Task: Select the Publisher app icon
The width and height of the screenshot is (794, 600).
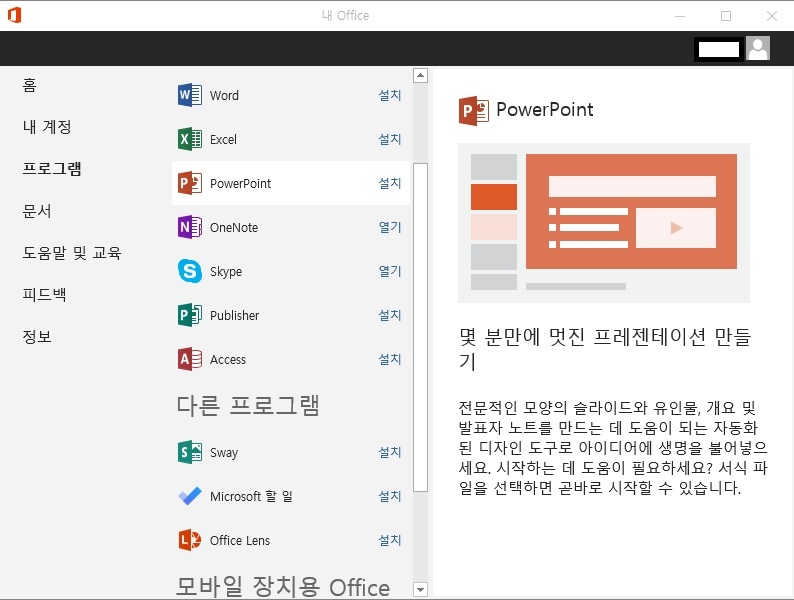Action: click(x=190, y=315)
